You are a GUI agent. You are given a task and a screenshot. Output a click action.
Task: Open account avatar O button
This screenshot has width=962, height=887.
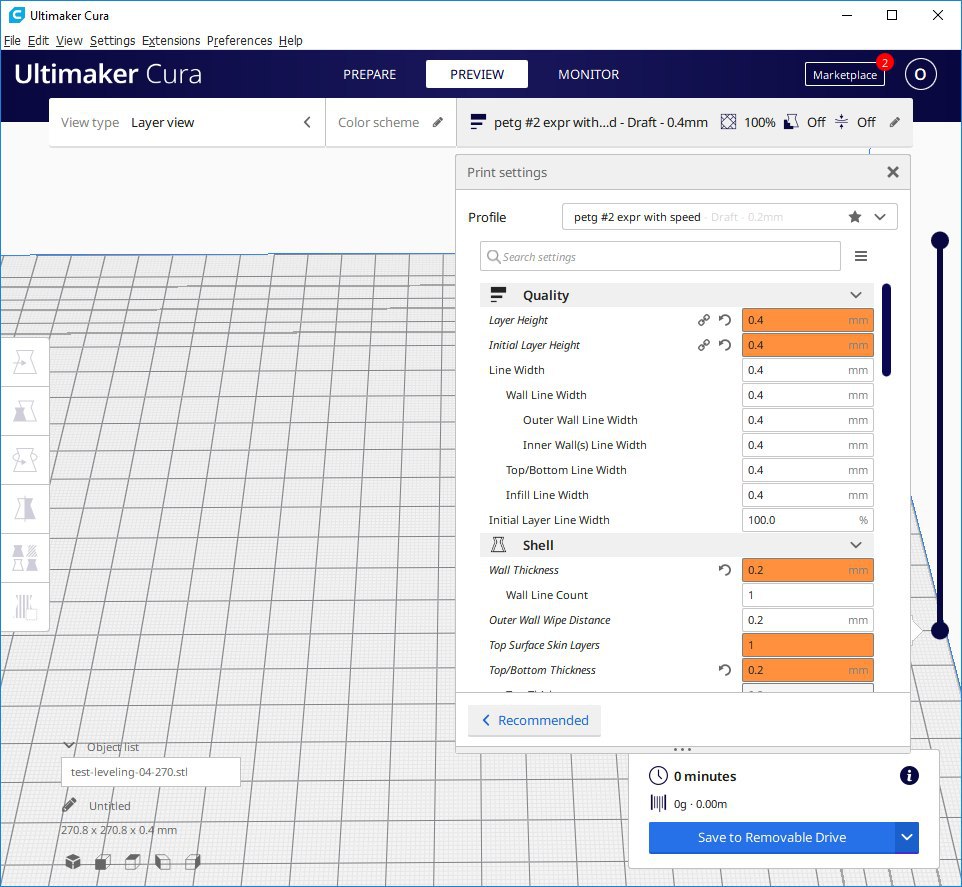[x=920, y=74]
